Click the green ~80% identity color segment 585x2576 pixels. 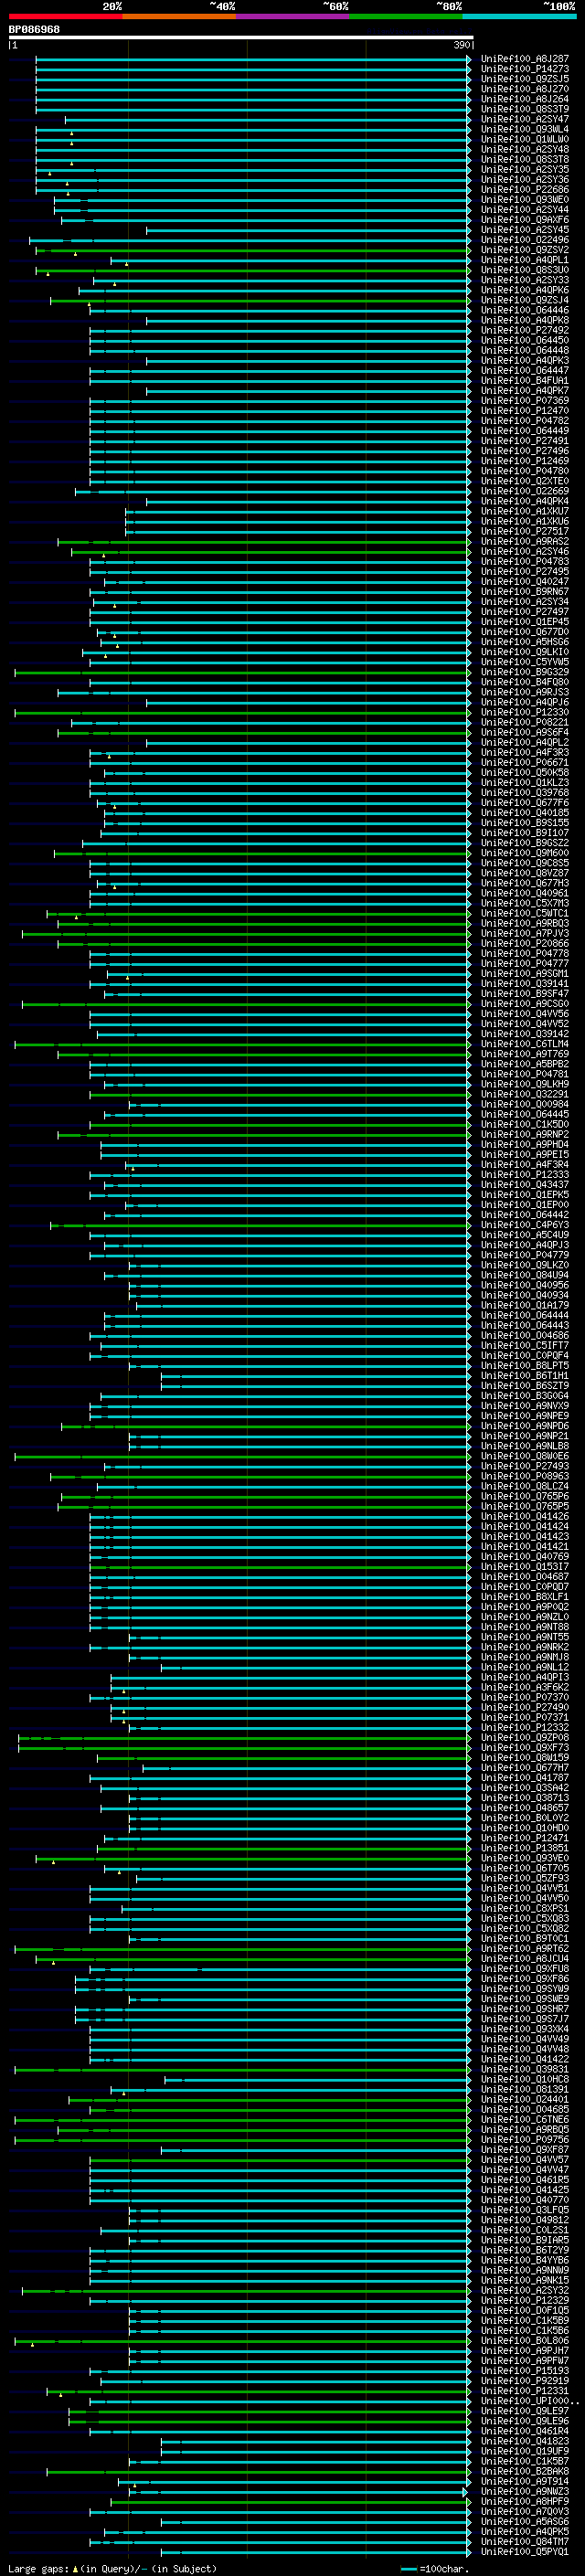[406, 16]
